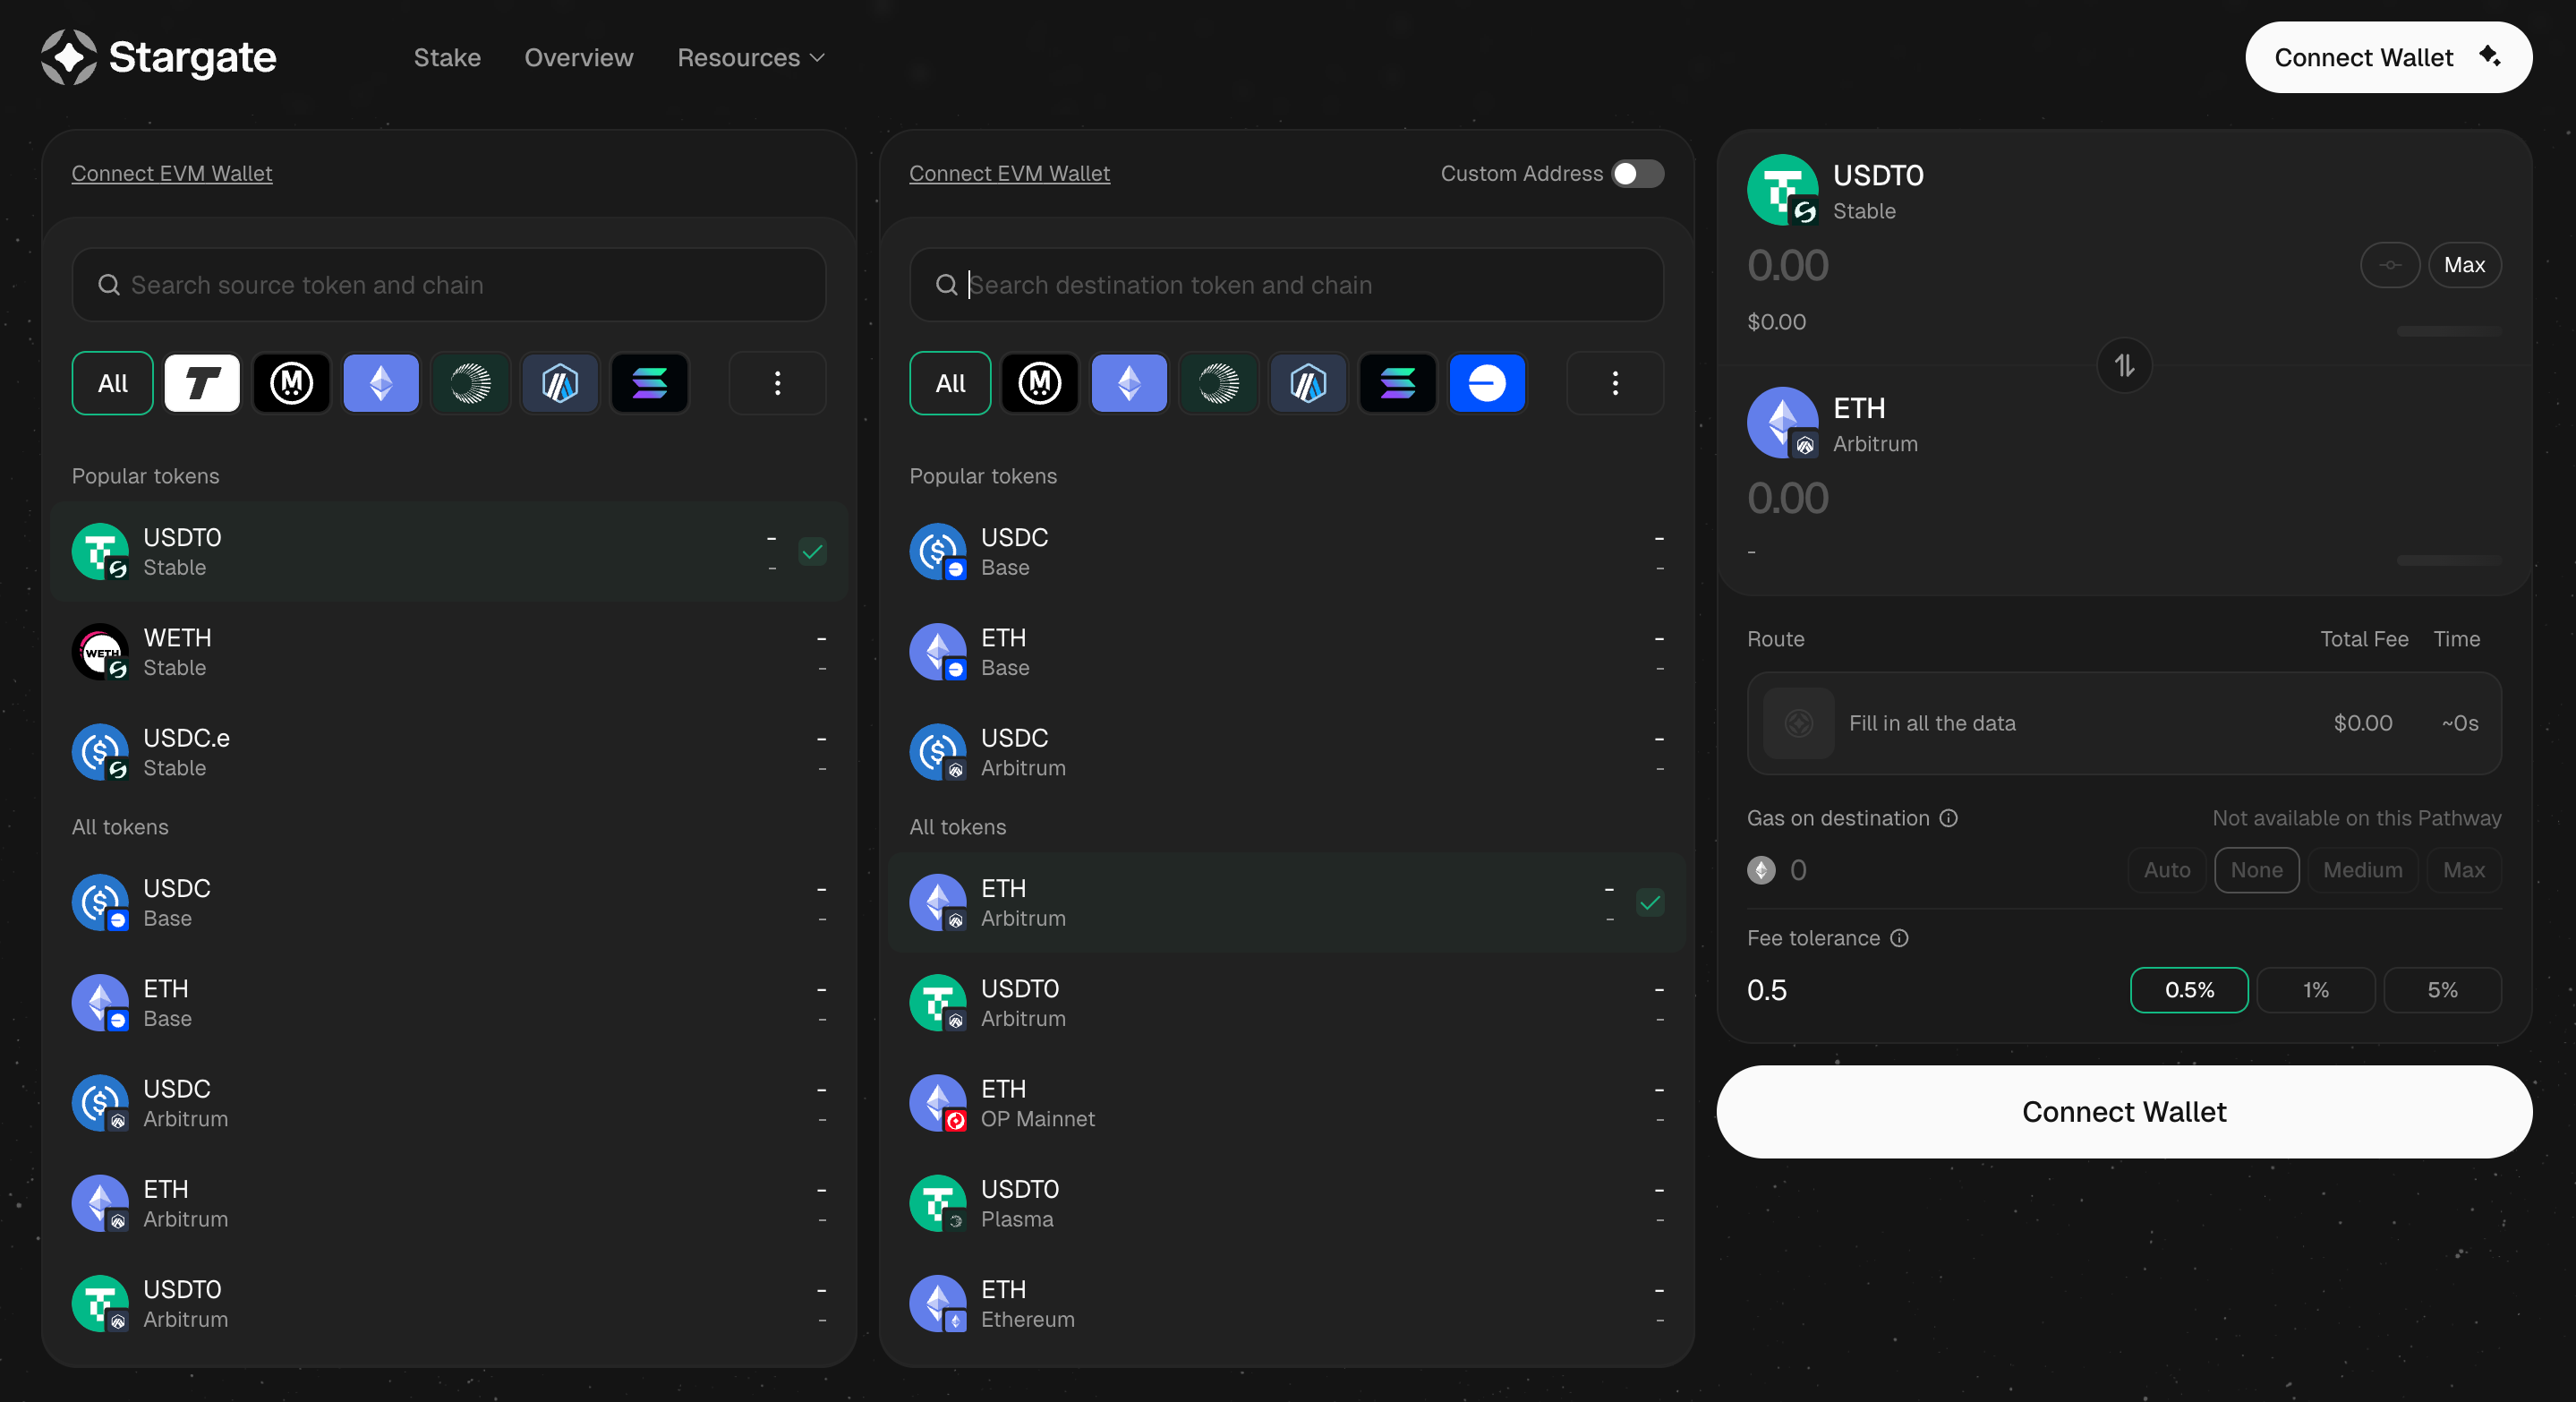The height and width of the screenshot is (1402, 2576).
Task: Filter source tokens by the white T chain icon
Action: point(202,383)
